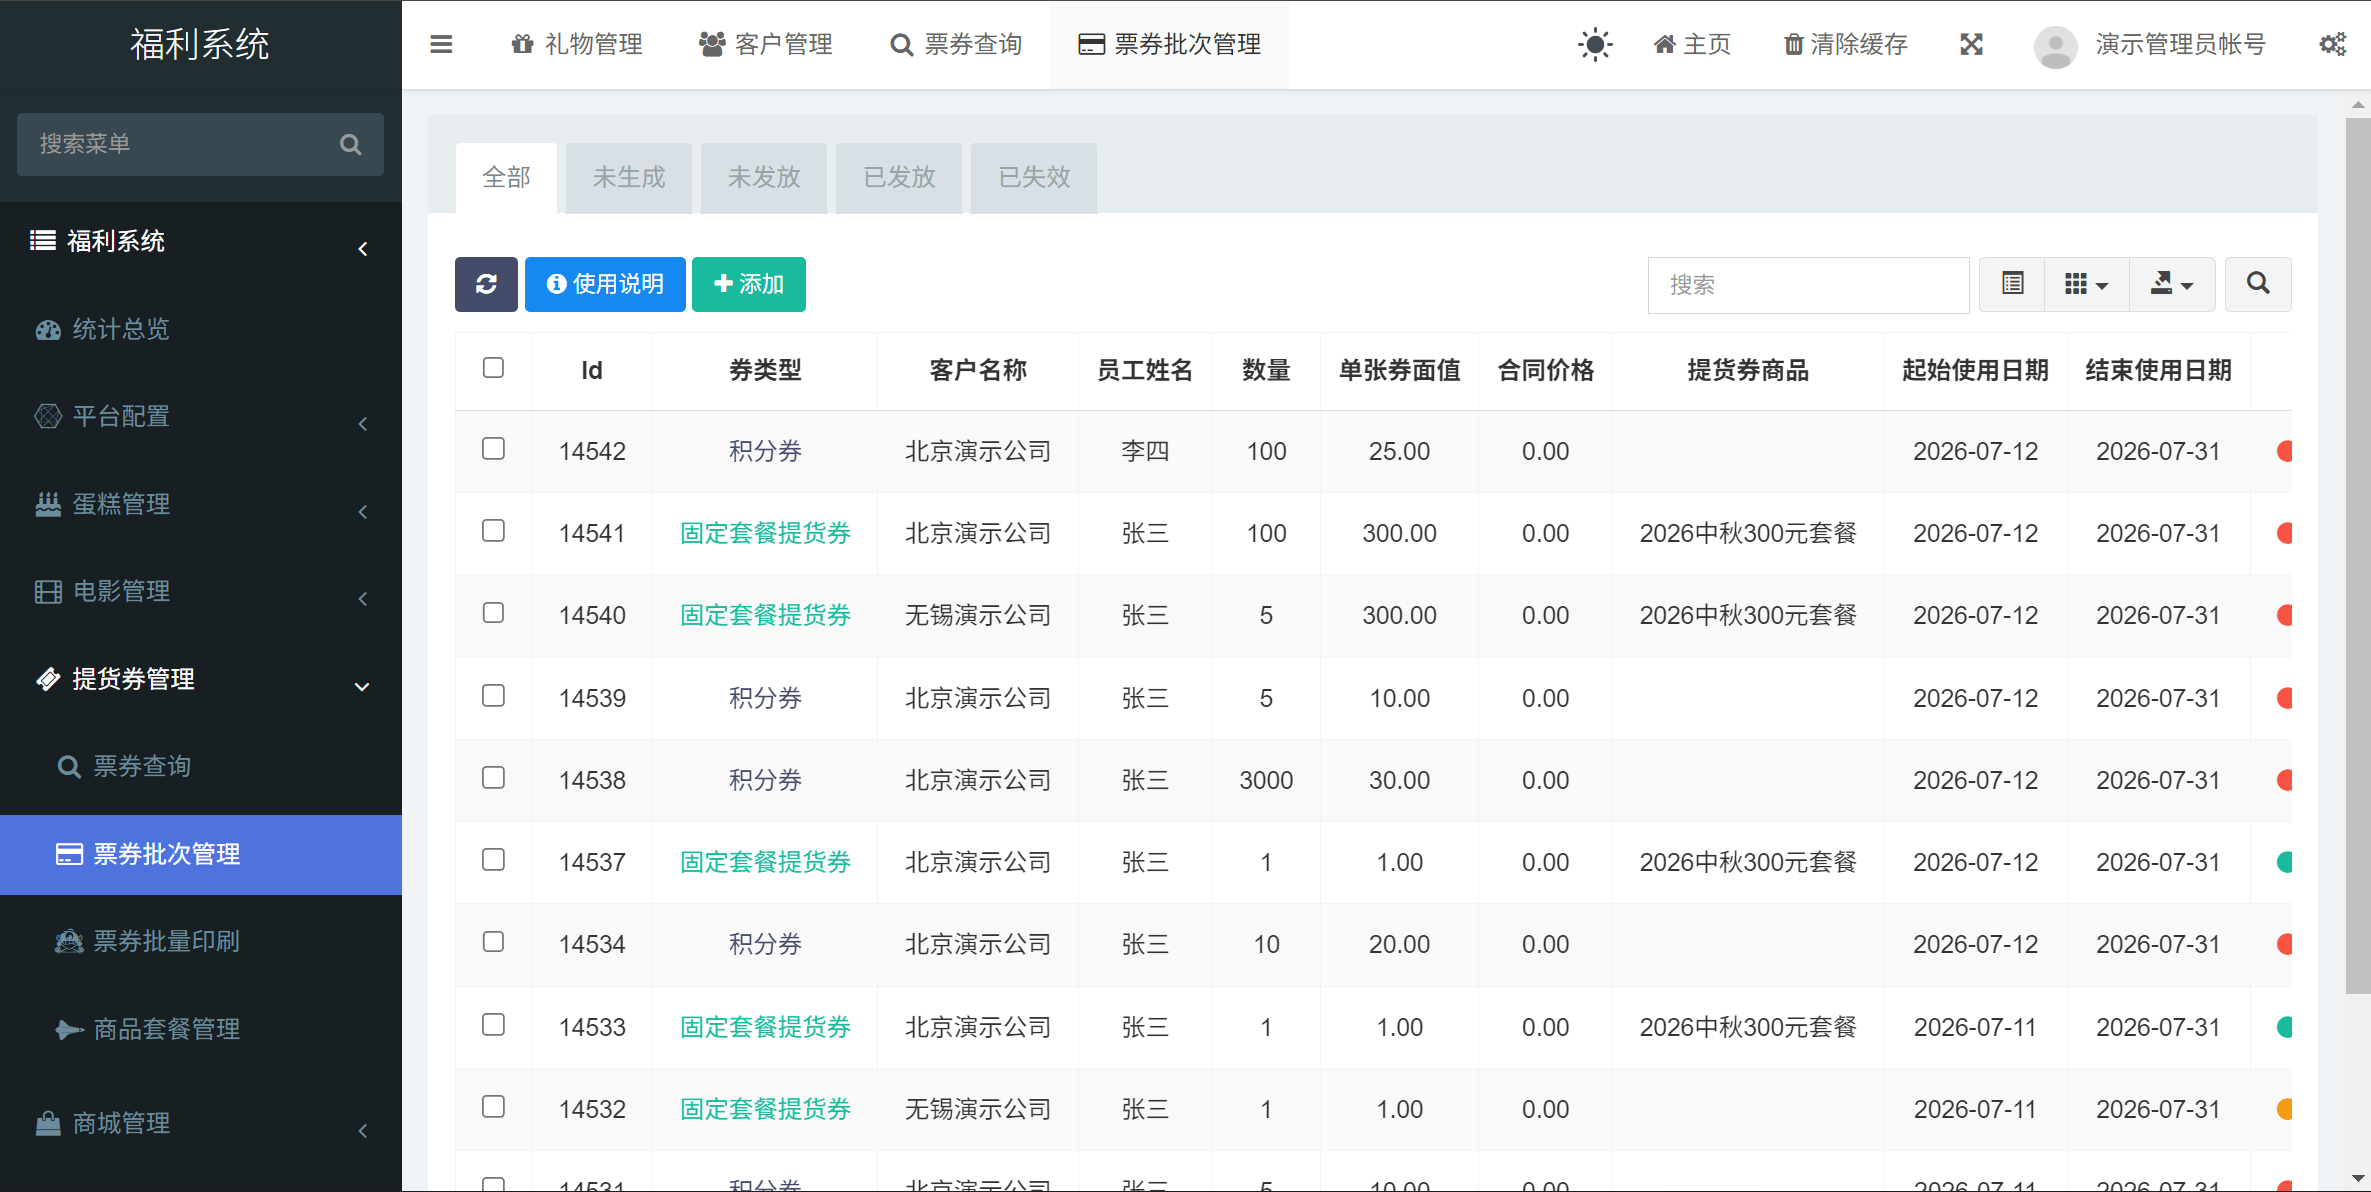Click red status dot for row 14542

(2284, 451)
